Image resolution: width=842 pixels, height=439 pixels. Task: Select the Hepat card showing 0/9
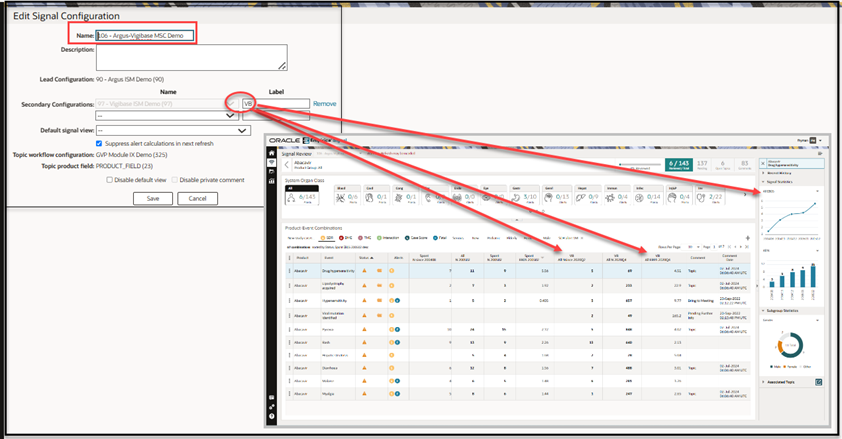pyautogui.click(x=586, y=195)
